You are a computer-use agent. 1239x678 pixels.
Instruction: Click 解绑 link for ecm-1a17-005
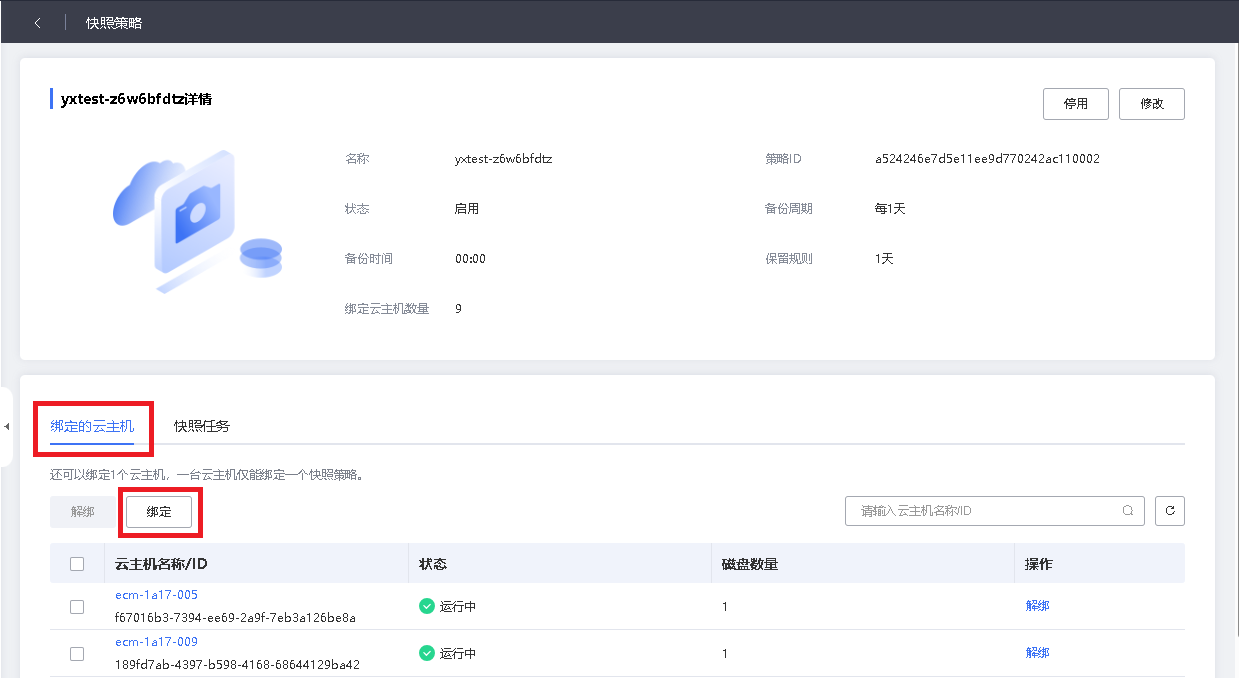point(1037,606)
